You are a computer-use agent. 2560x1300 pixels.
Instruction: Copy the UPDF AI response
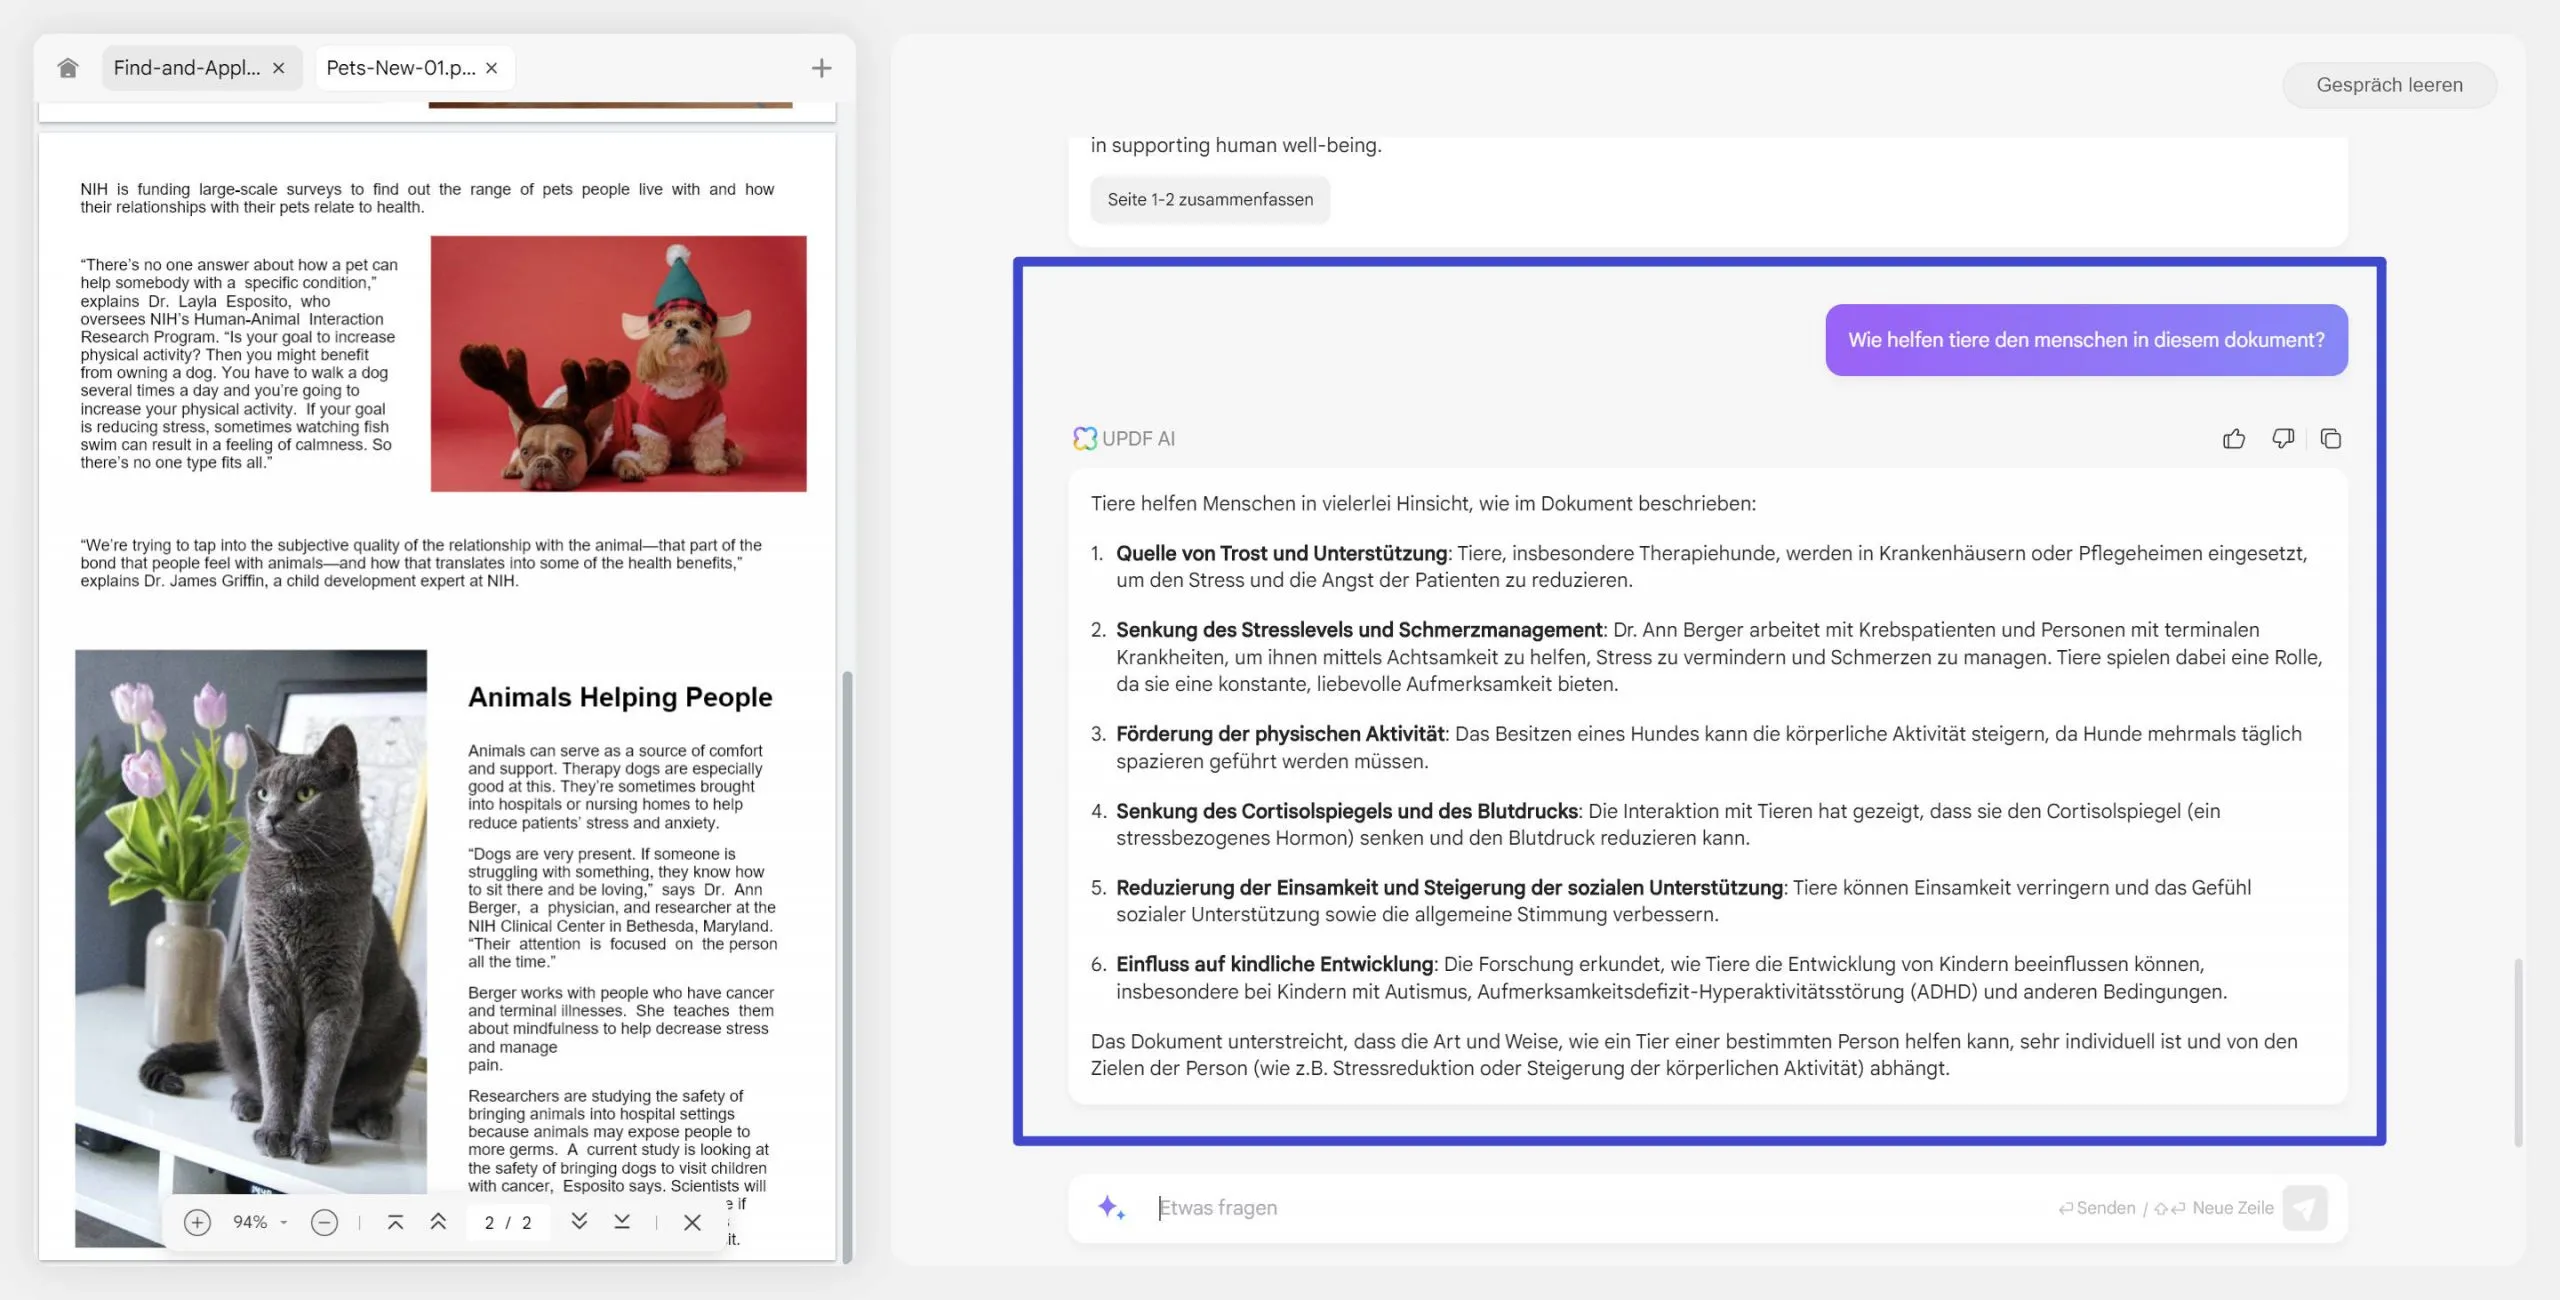click(2331, 439)
